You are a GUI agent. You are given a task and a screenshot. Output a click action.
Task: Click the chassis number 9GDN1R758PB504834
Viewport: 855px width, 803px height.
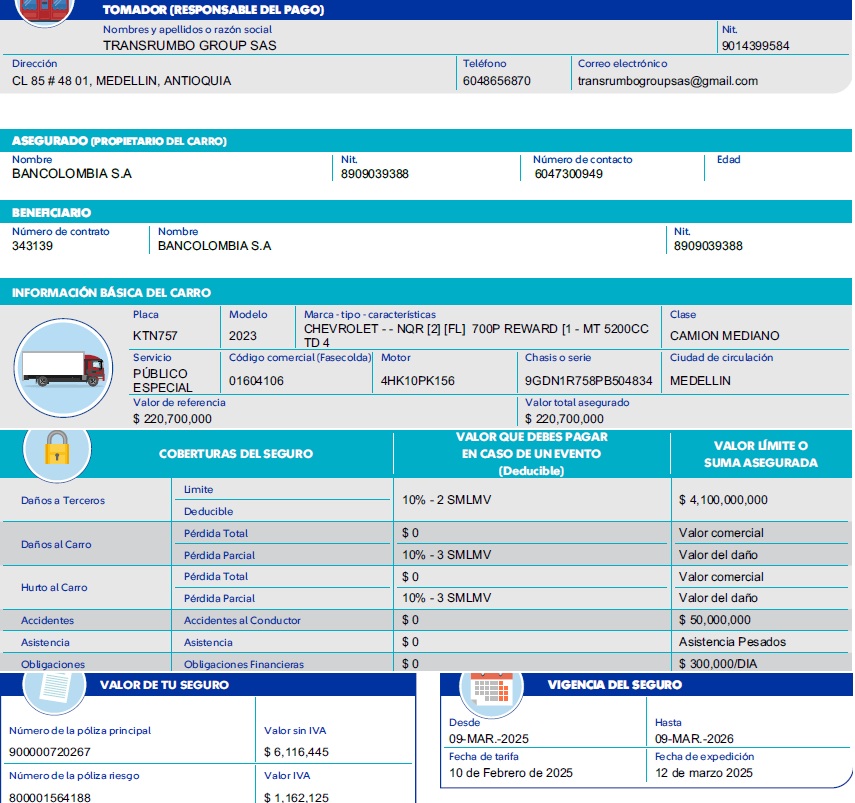(x=588, y=381)
